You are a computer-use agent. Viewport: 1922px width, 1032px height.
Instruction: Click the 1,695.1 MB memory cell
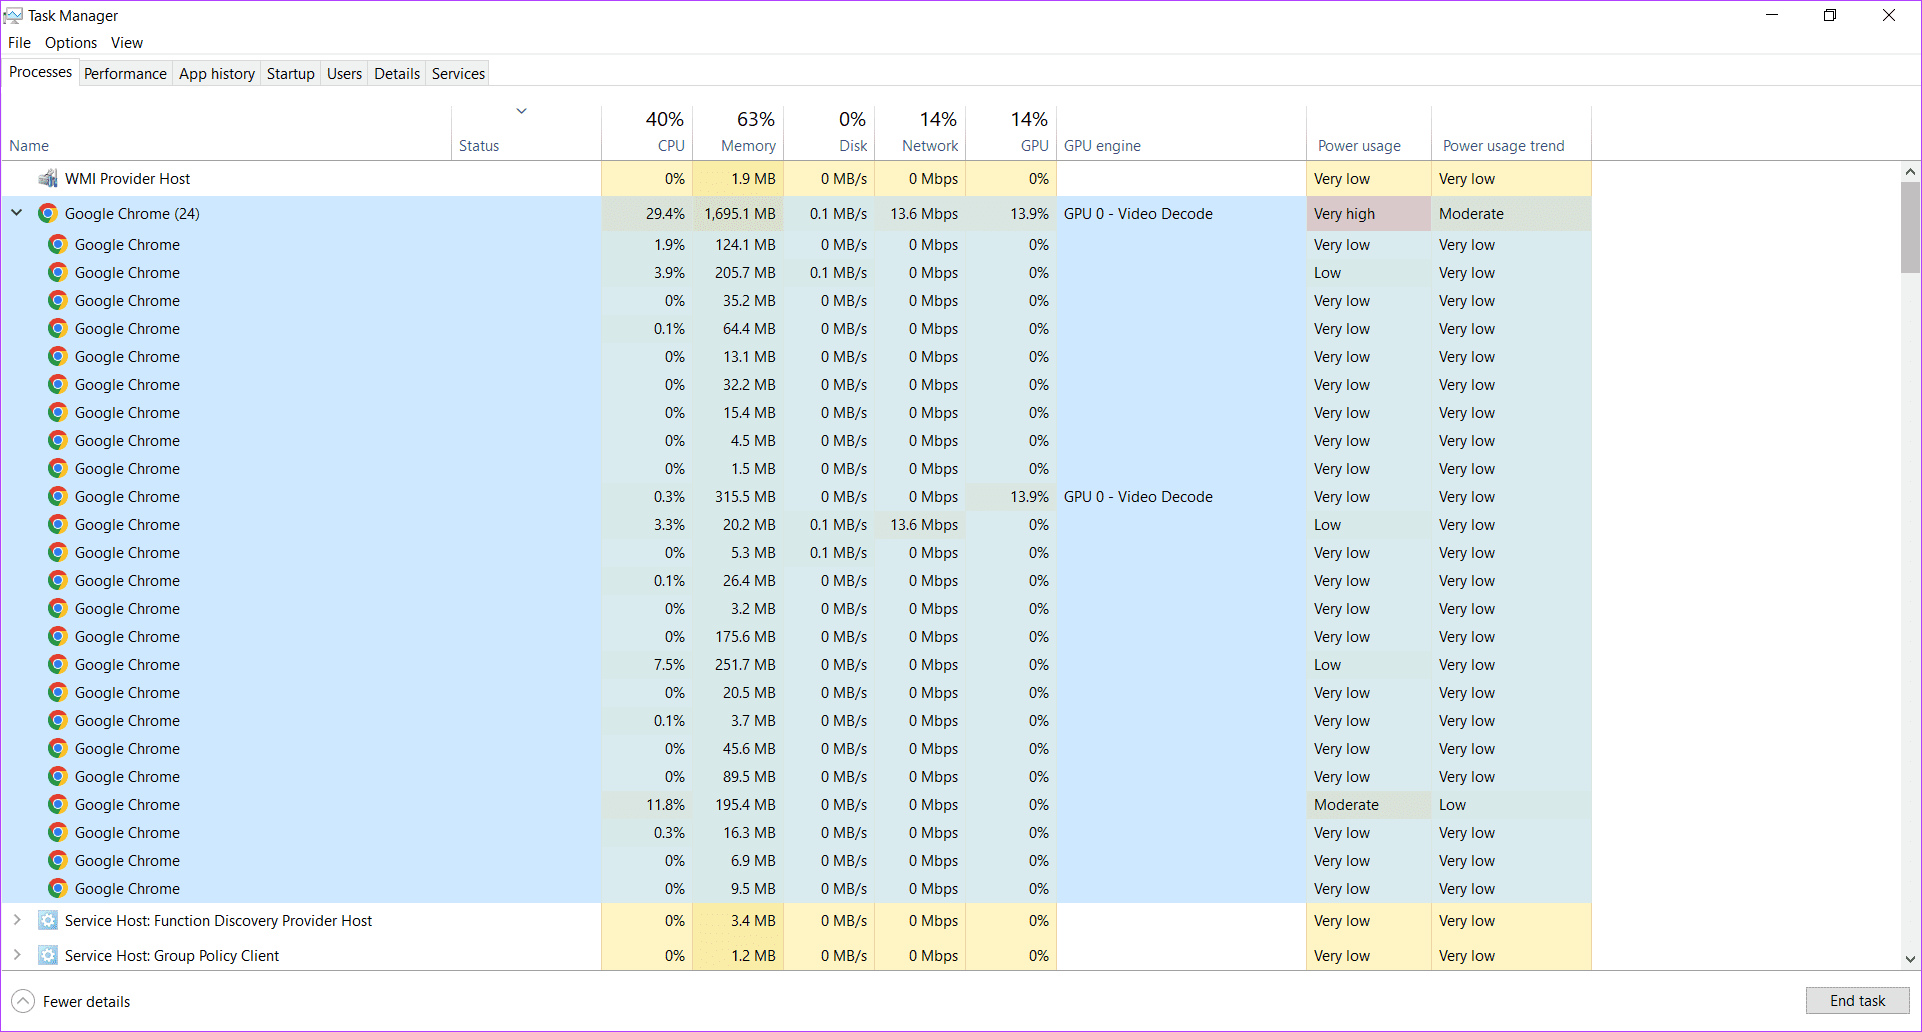point(738,213)
